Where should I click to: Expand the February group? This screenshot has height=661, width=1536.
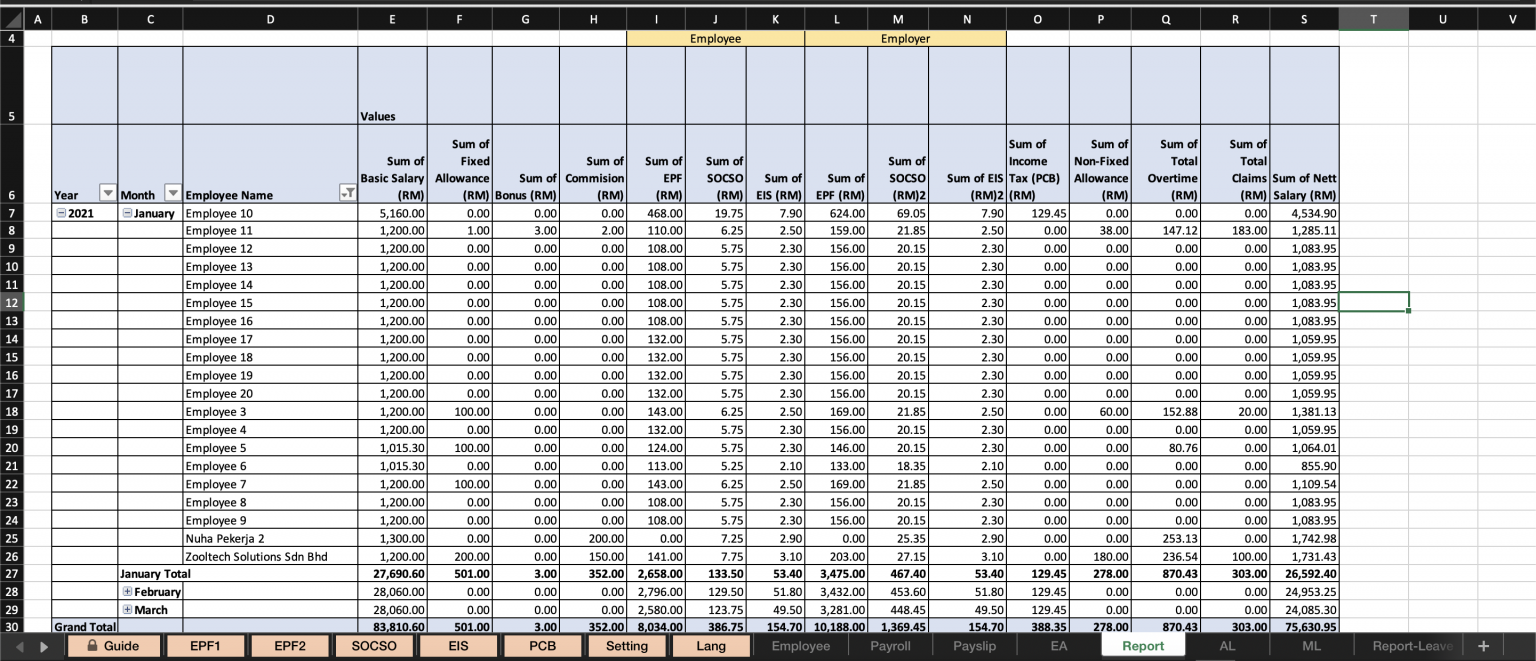pos(127,591)
